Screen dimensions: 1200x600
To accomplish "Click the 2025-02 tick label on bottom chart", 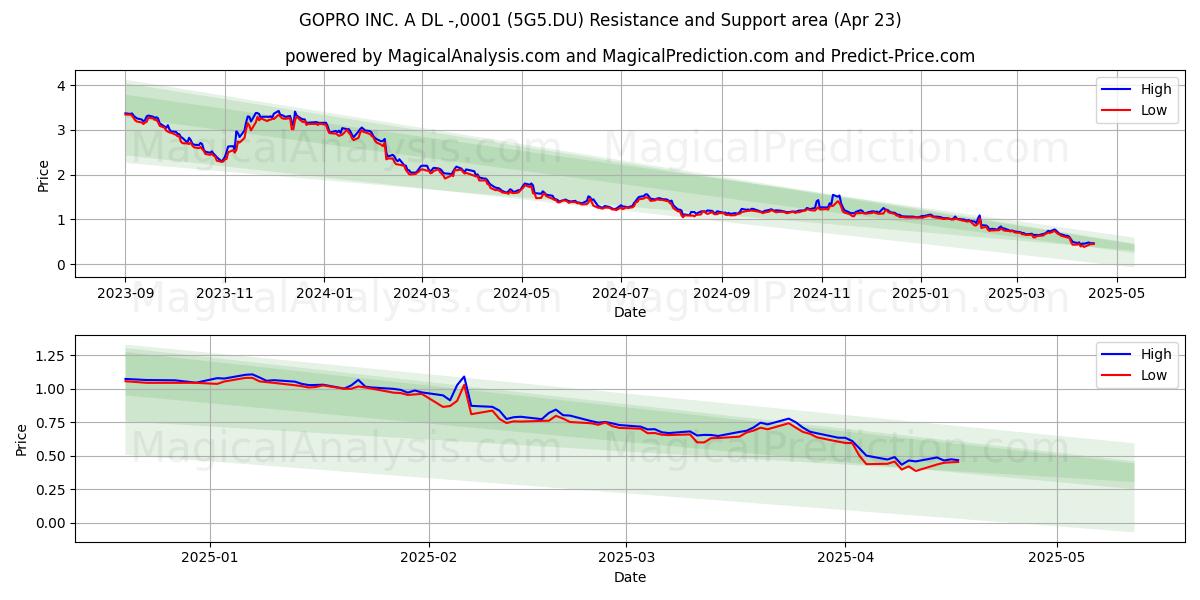I will (429, 558).
